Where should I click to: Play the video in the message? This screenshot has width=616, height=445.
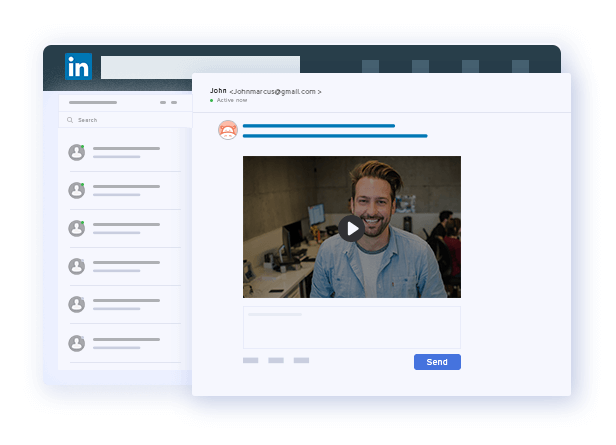(351, 228)
